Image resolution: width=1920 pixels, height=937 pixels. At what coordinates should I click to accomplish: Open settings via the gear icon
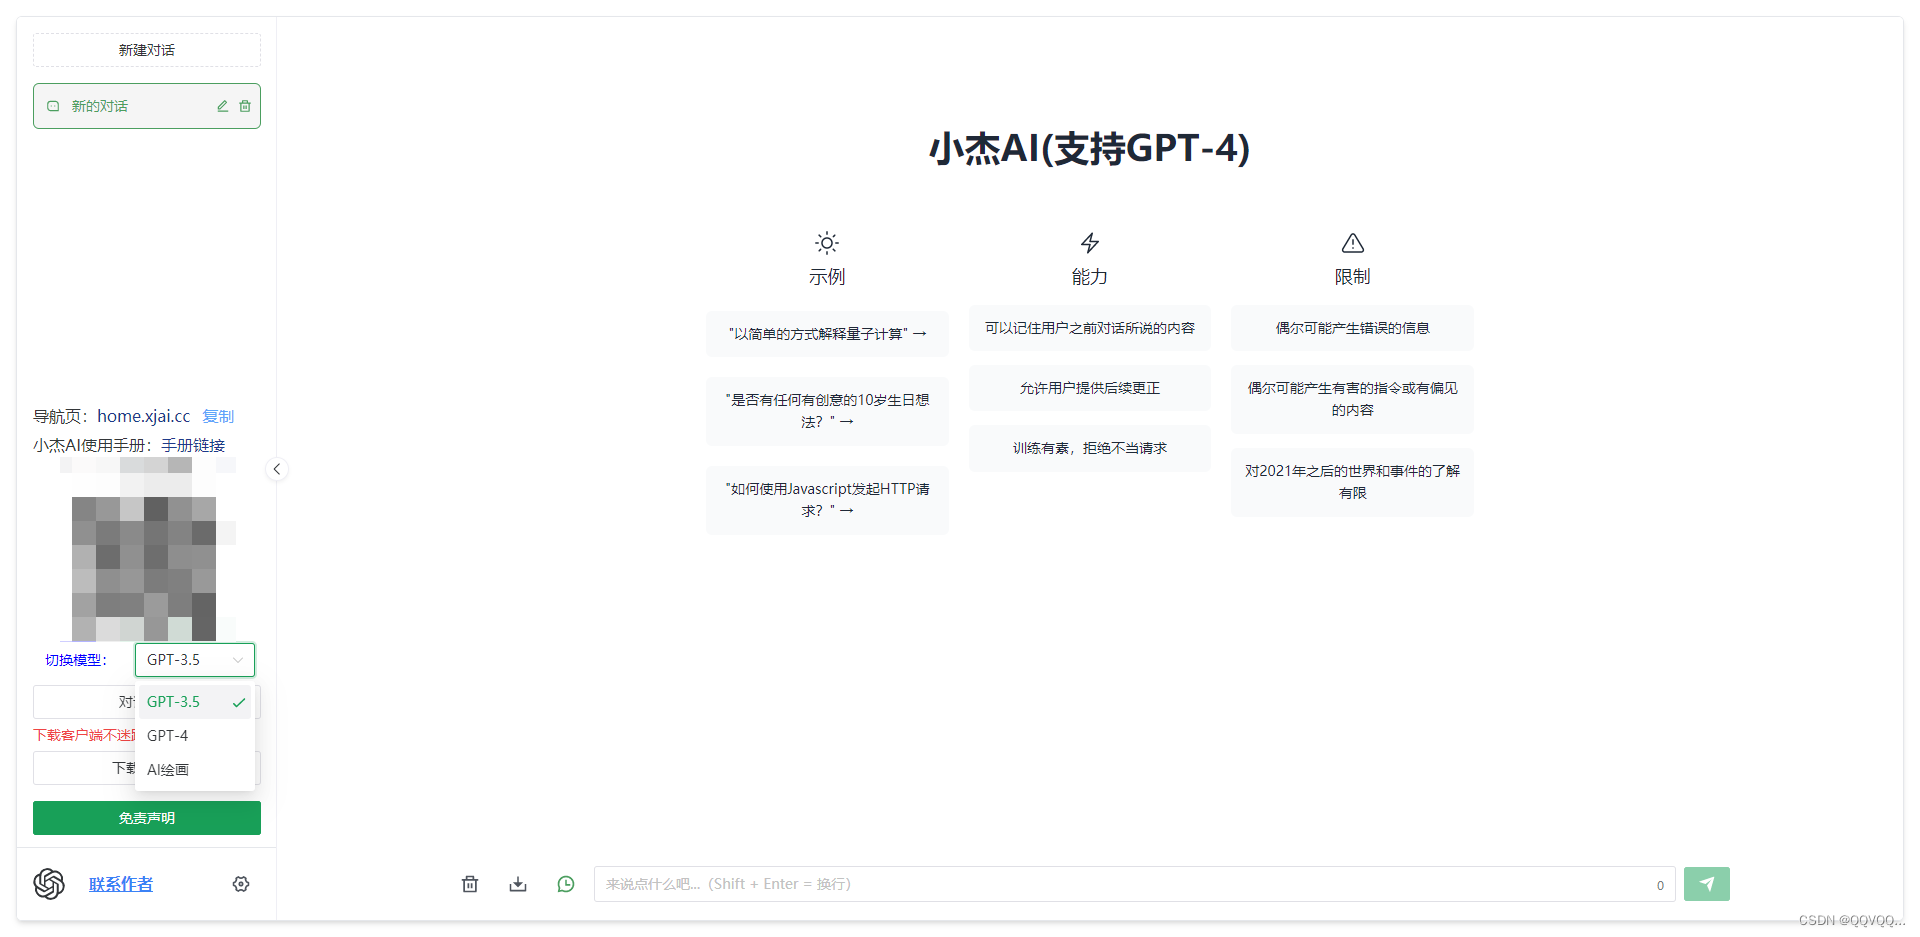[x=241, y=884]
